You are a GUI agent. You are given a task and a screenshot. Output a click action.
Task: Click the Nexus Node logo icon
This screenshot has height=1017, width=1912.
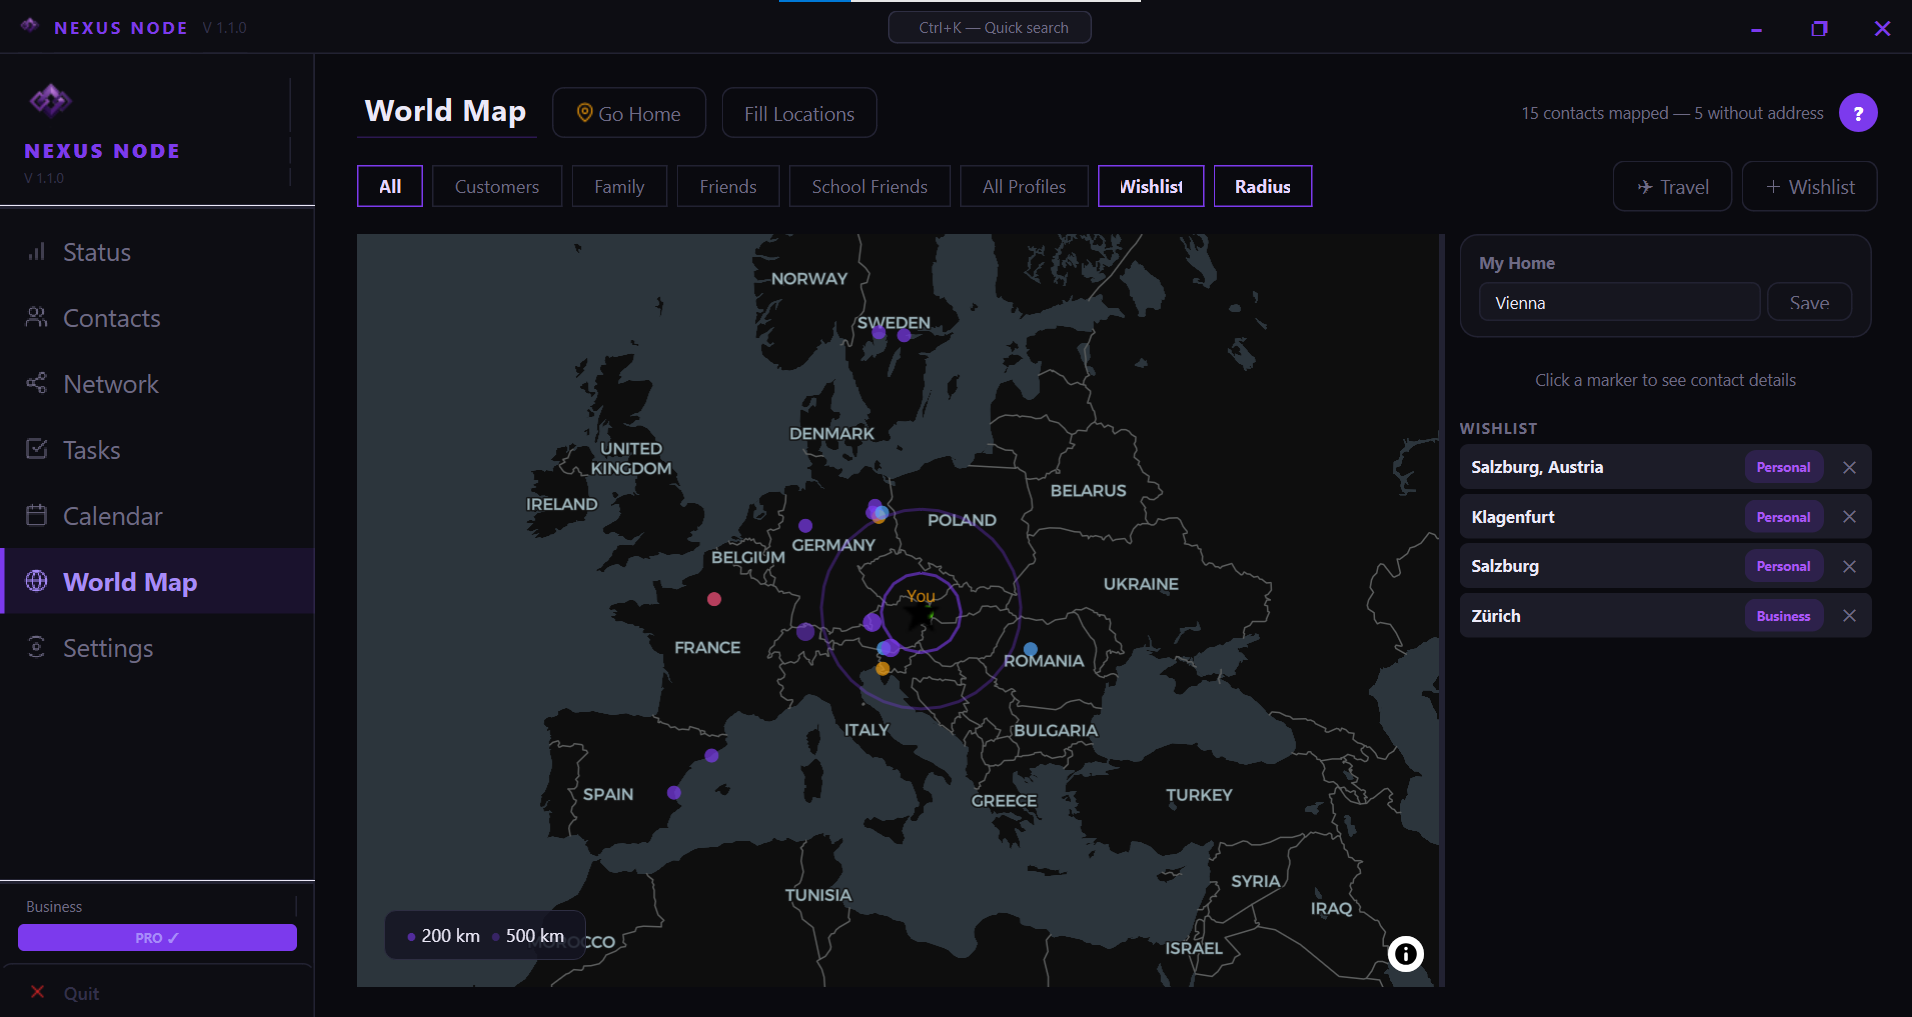tap(50, 100)
